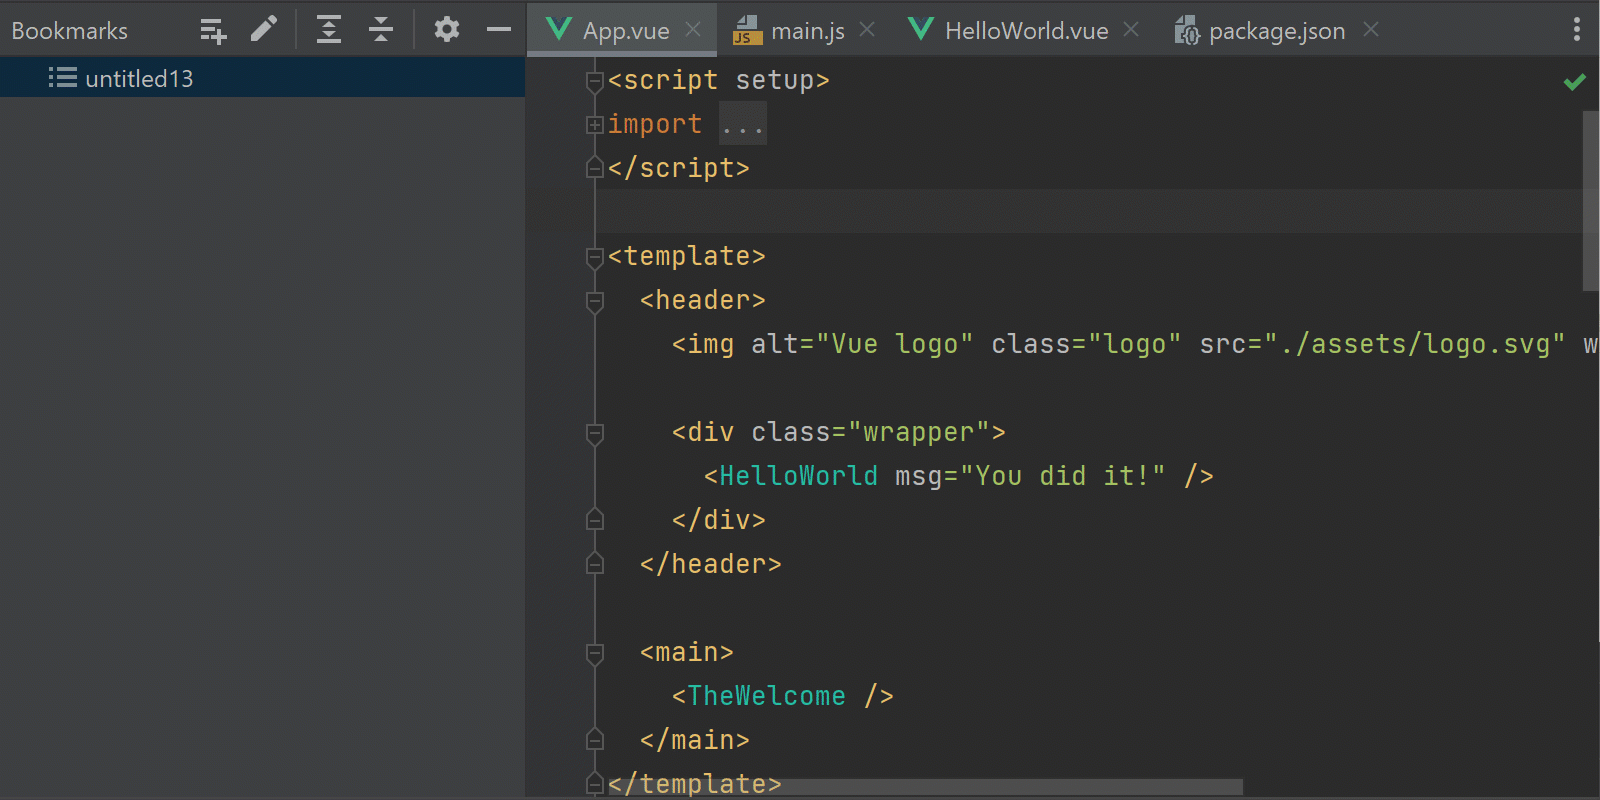This screenshot has height=800, width=1600.
Task: Click the HelloWorld.vue Vue file icon
Action: (x=922, y=29)
